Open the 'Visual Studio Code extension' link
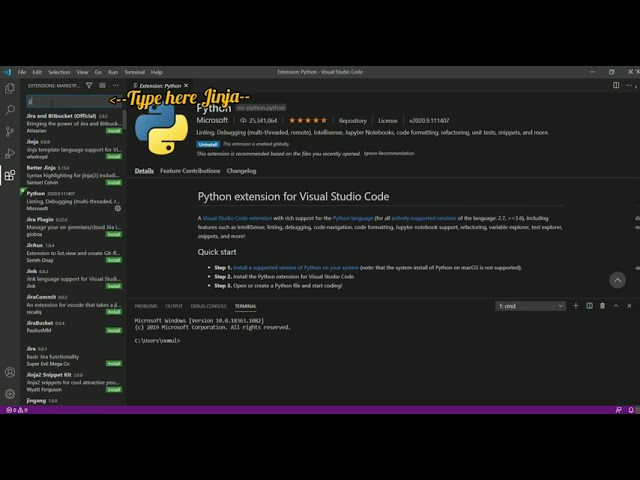This screenshot has height=480, width=640. pyautogui.click(x=237, y=218)
